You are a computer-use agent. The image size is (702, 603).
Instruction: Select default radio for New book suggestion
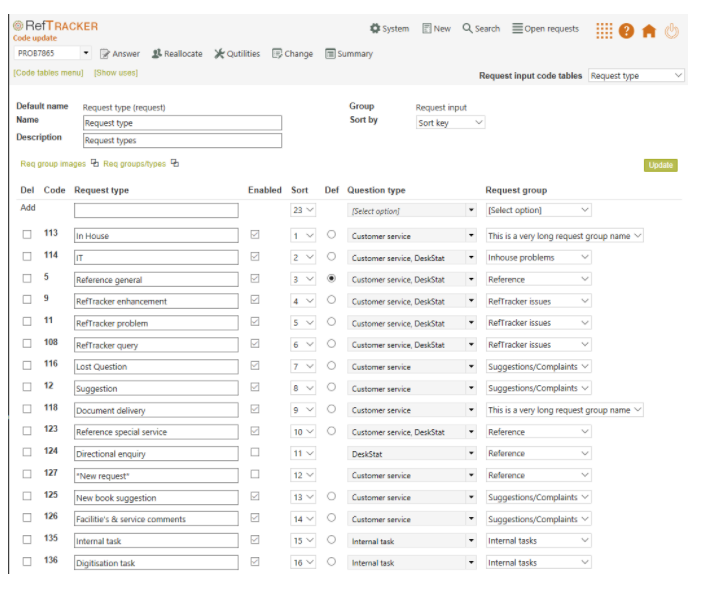point(331,496)
